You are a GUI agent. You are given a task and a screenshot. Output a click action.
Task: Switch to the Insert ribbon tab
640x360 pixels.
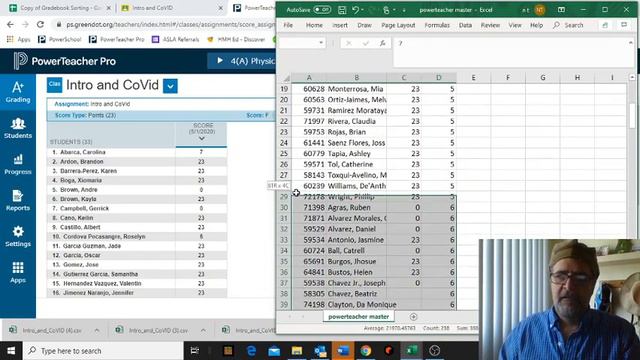[x=340, y=25]
